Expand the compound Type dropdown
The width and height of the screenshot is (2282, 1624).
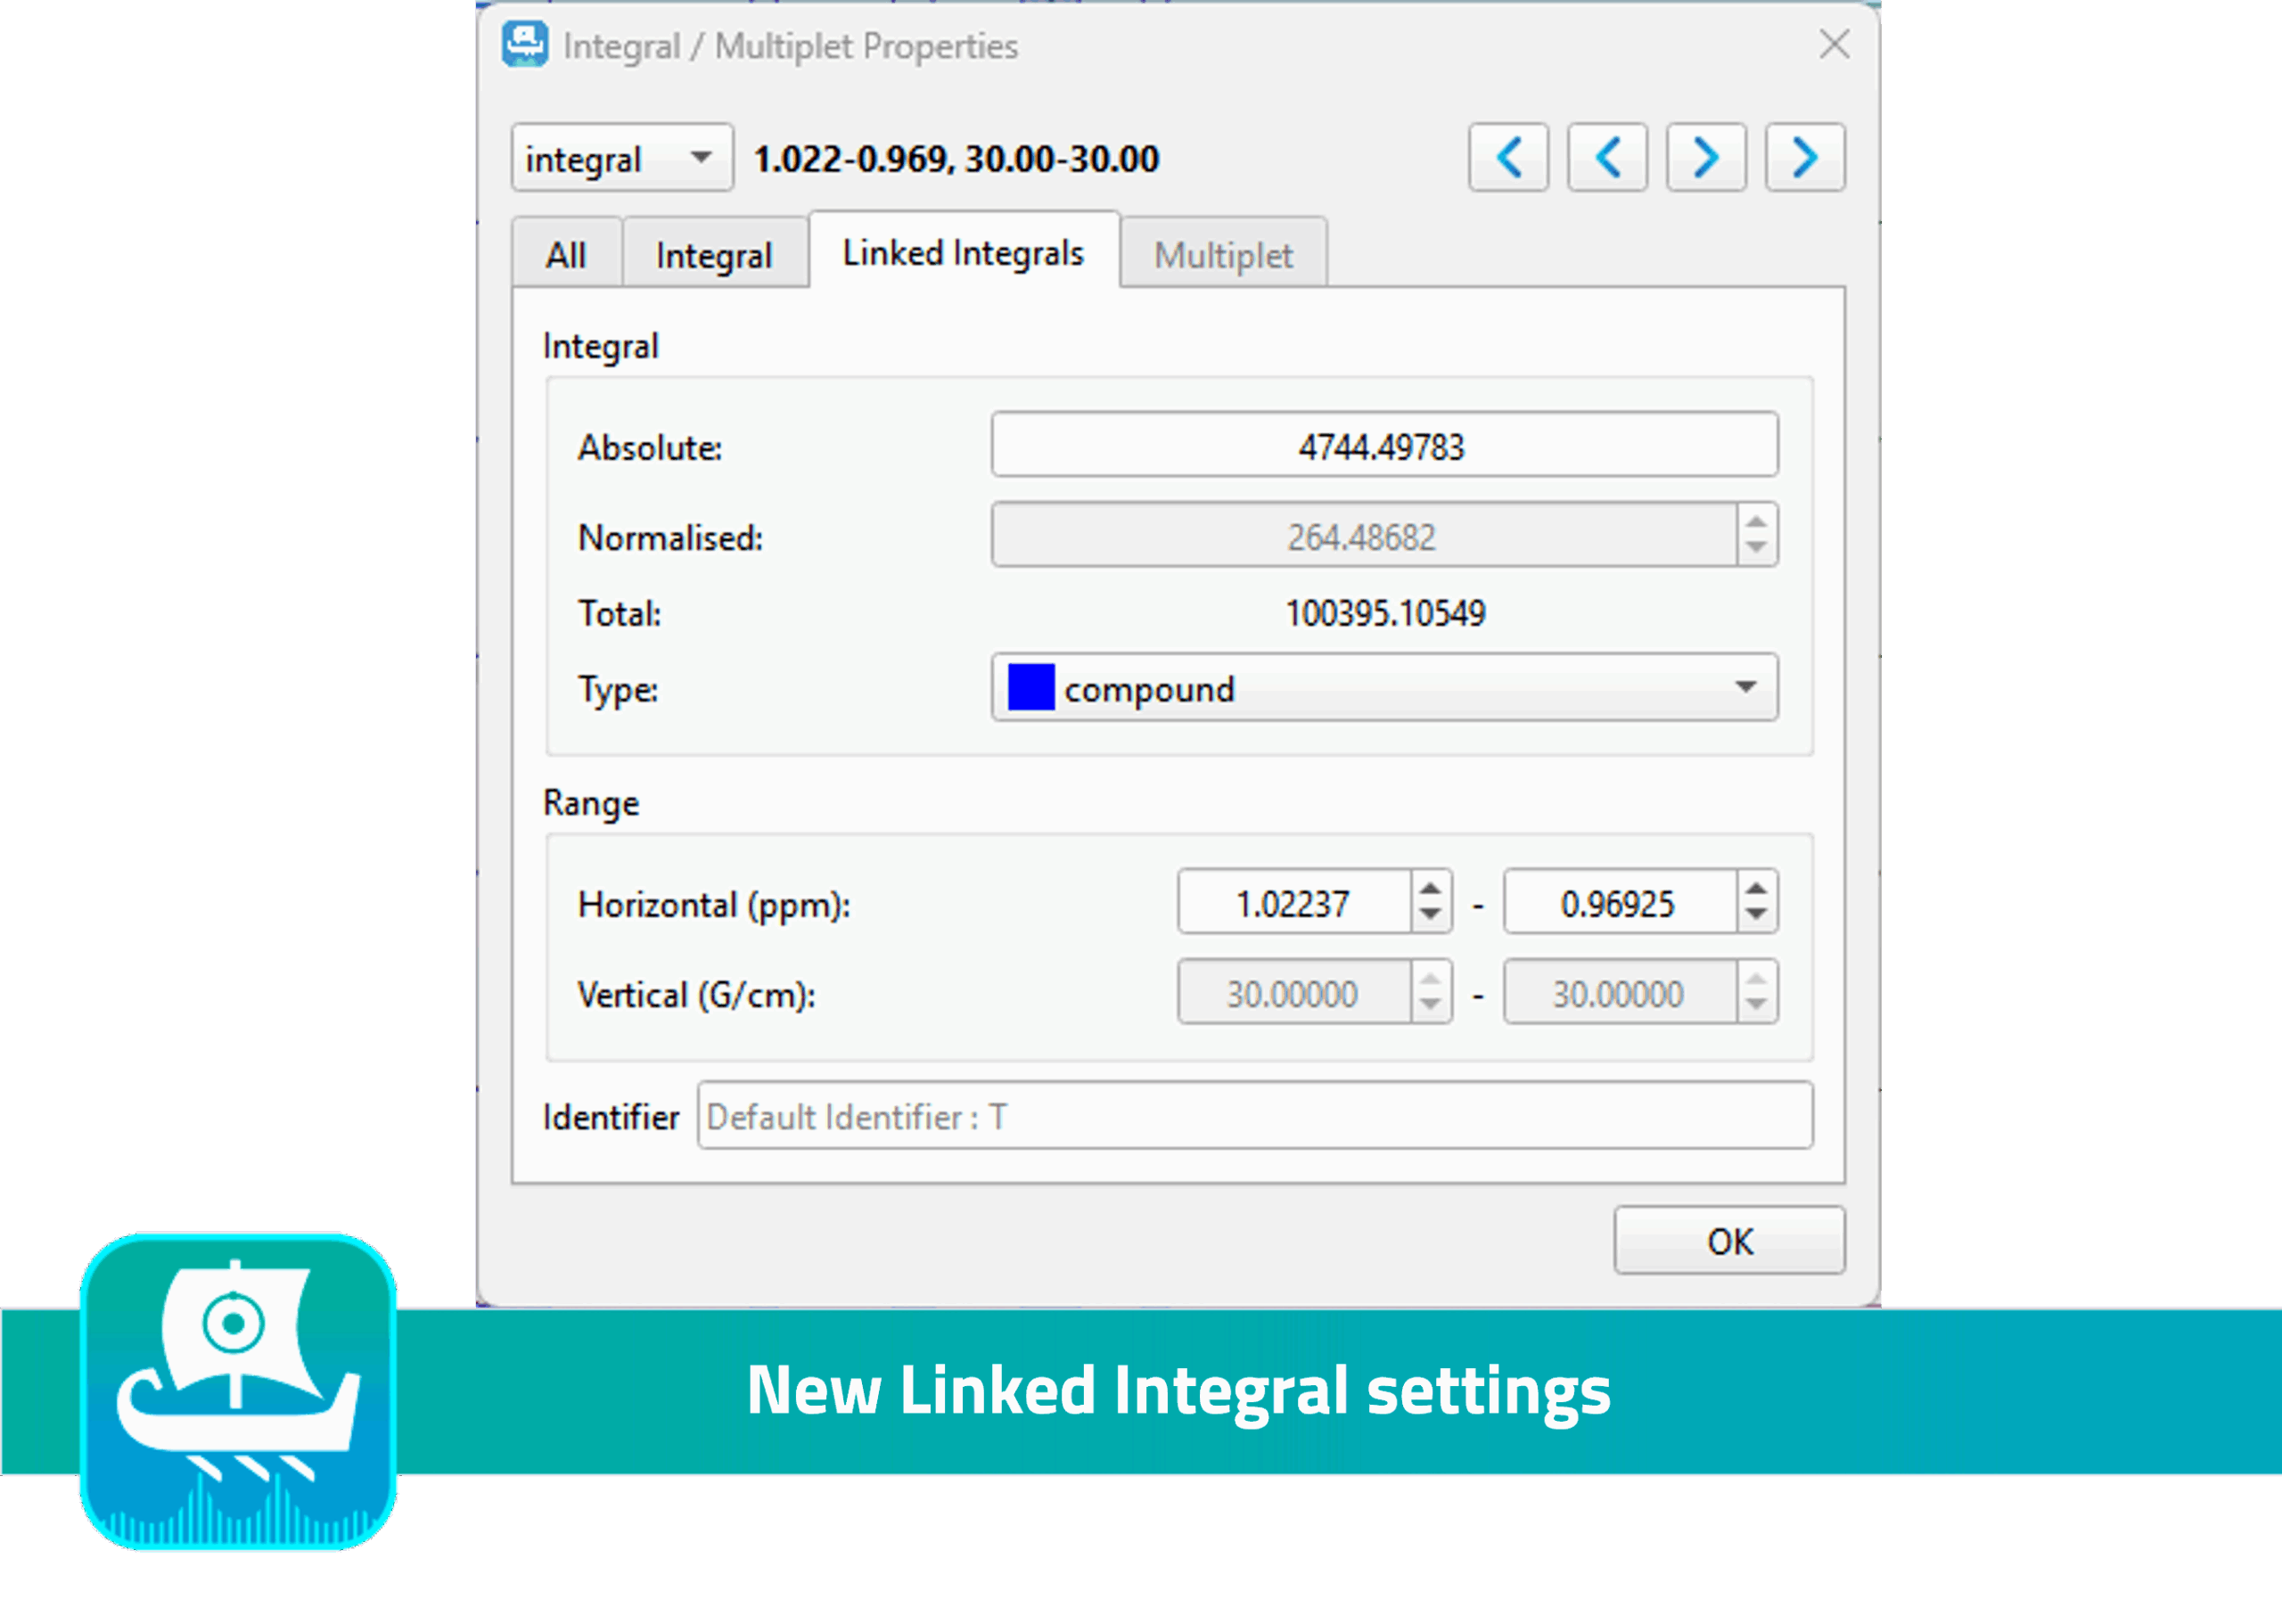point(1745,687)
